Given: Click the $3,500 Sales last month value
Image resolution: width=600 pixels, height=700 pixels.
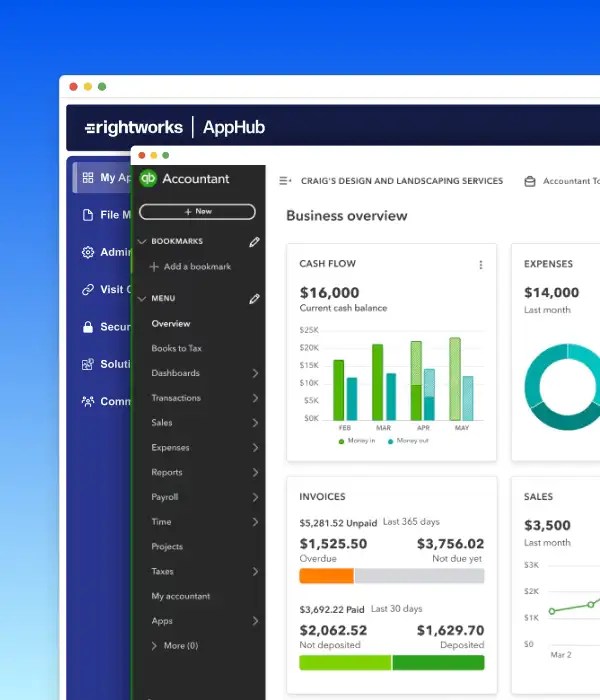Looking at the screenshot, I should 547,525.
